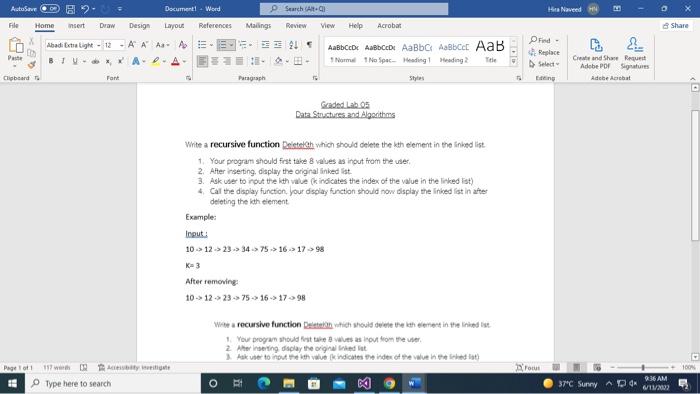Apply the Title style

pyautogui.click(x=490, y=53)
